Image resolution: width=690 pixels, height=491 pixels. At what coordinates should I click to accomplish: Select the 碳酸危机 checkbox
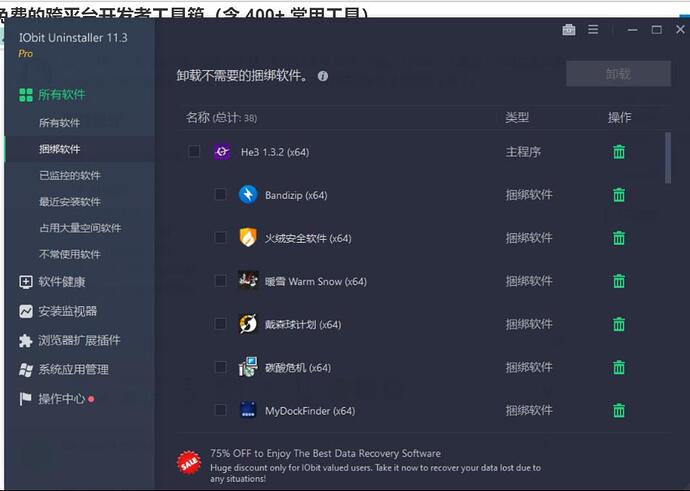(220, 366)
